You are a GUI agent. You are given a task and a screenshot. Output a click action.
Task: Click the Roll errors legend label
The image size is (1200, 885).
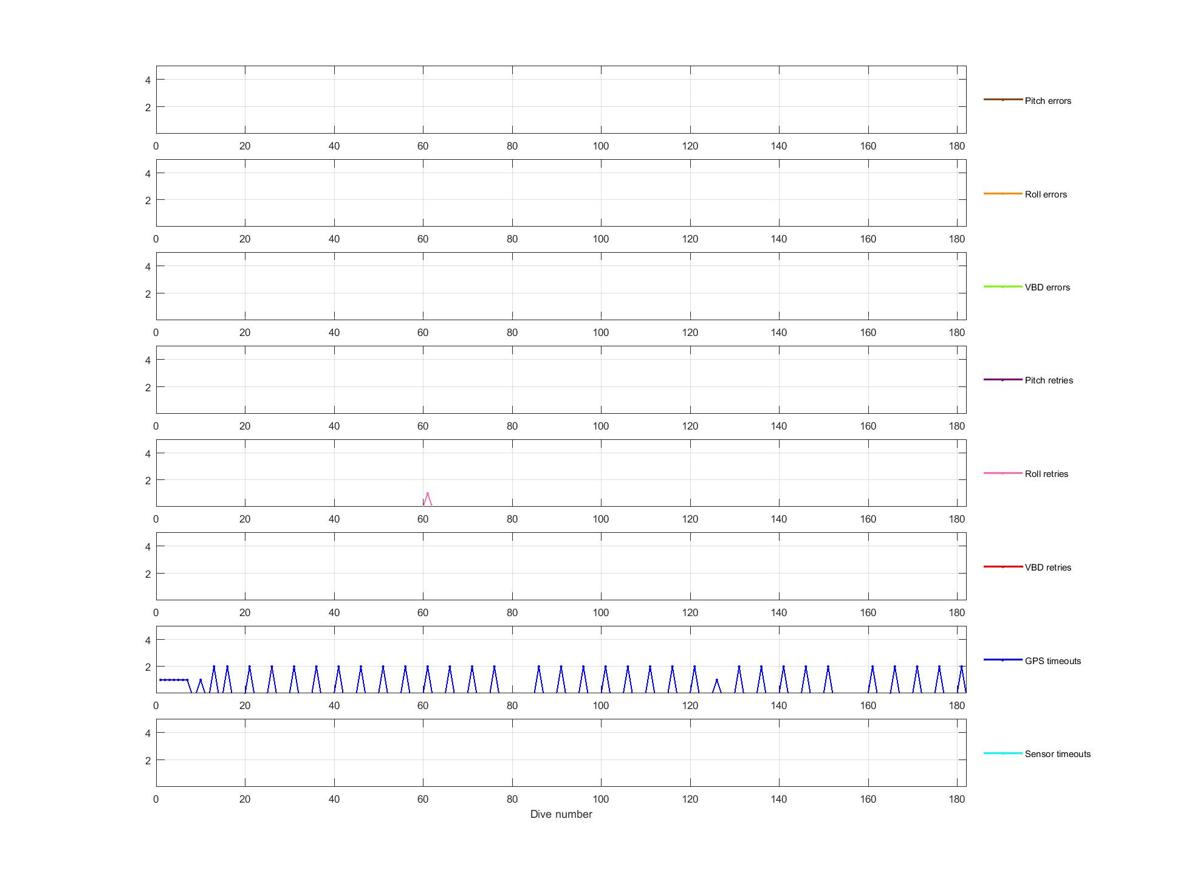pyautogui.click(x=1046, y=194)
